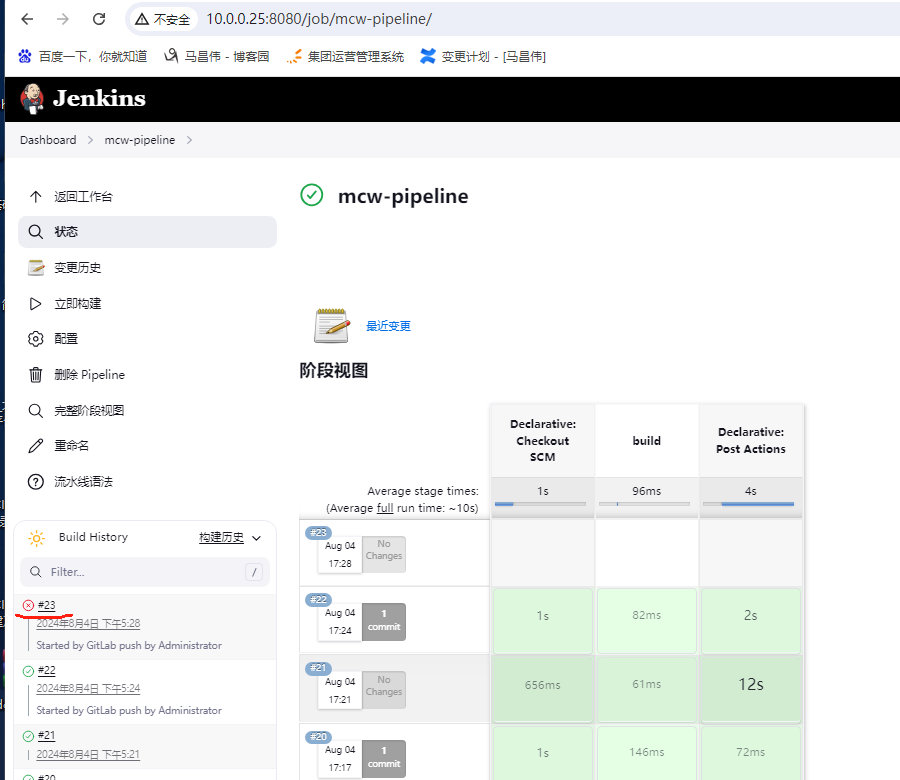Click the trash icon beside 删除 Pipeline
Viewport: 900px width, 780px height.
click(x=36, y=375)
